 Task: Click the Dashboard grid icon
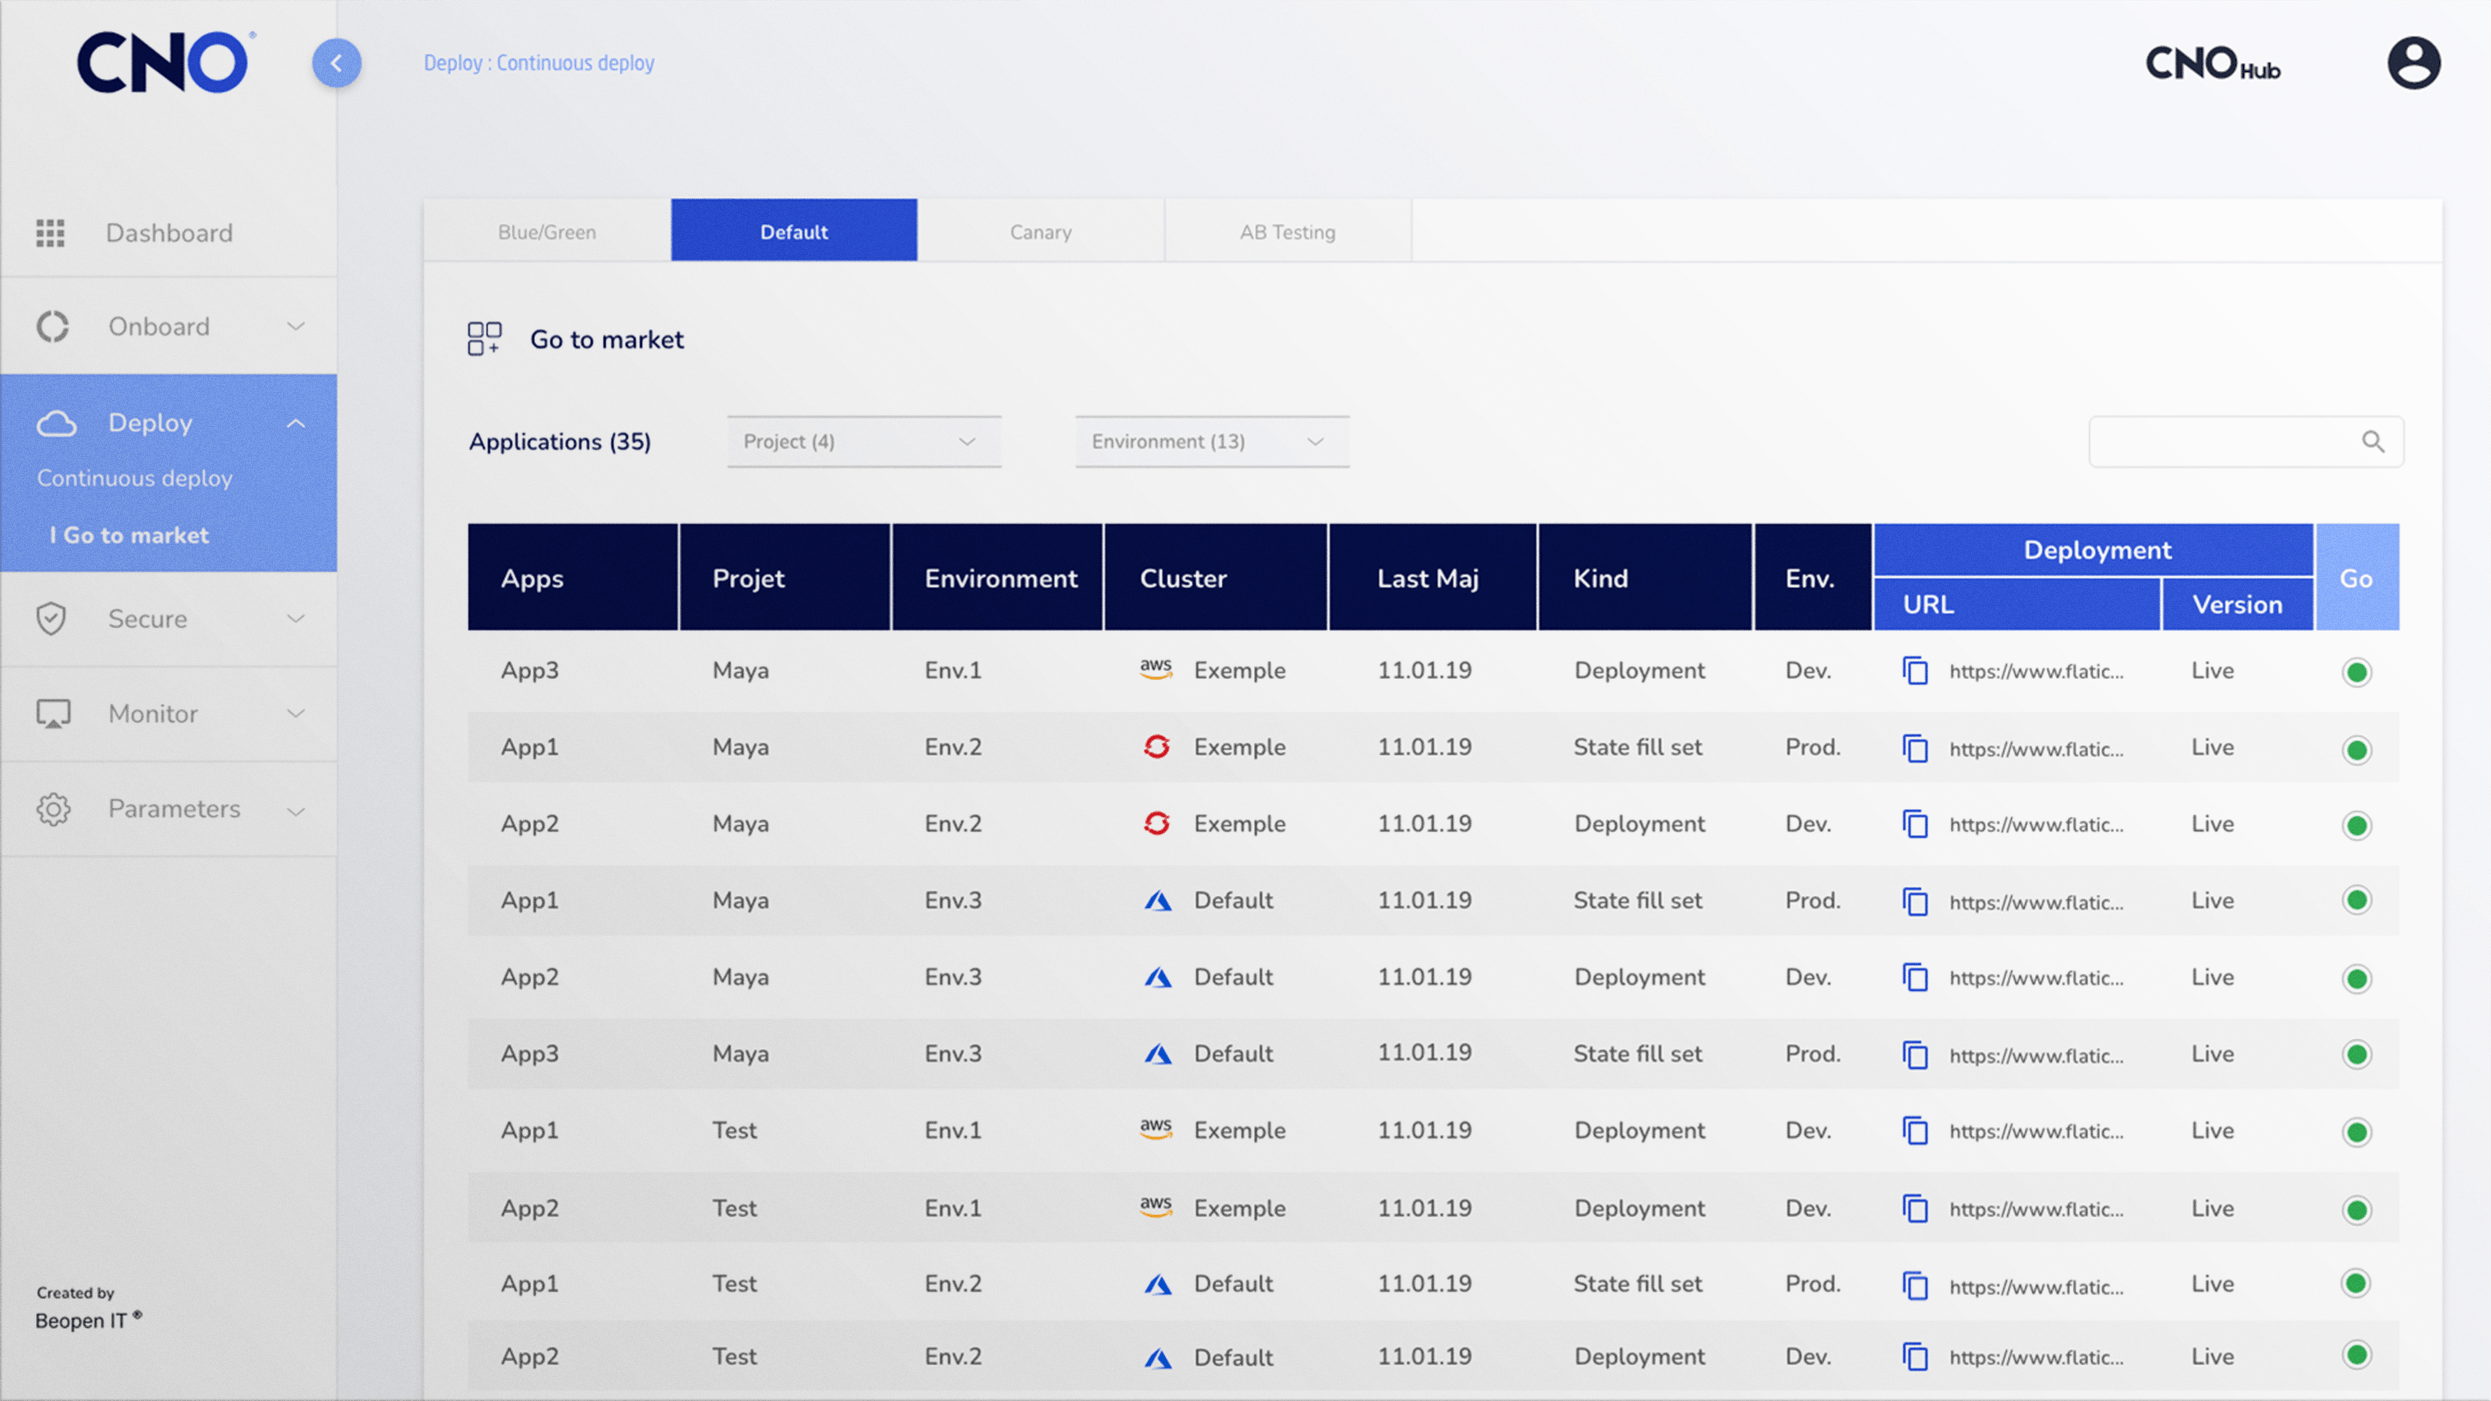(50, 233)
